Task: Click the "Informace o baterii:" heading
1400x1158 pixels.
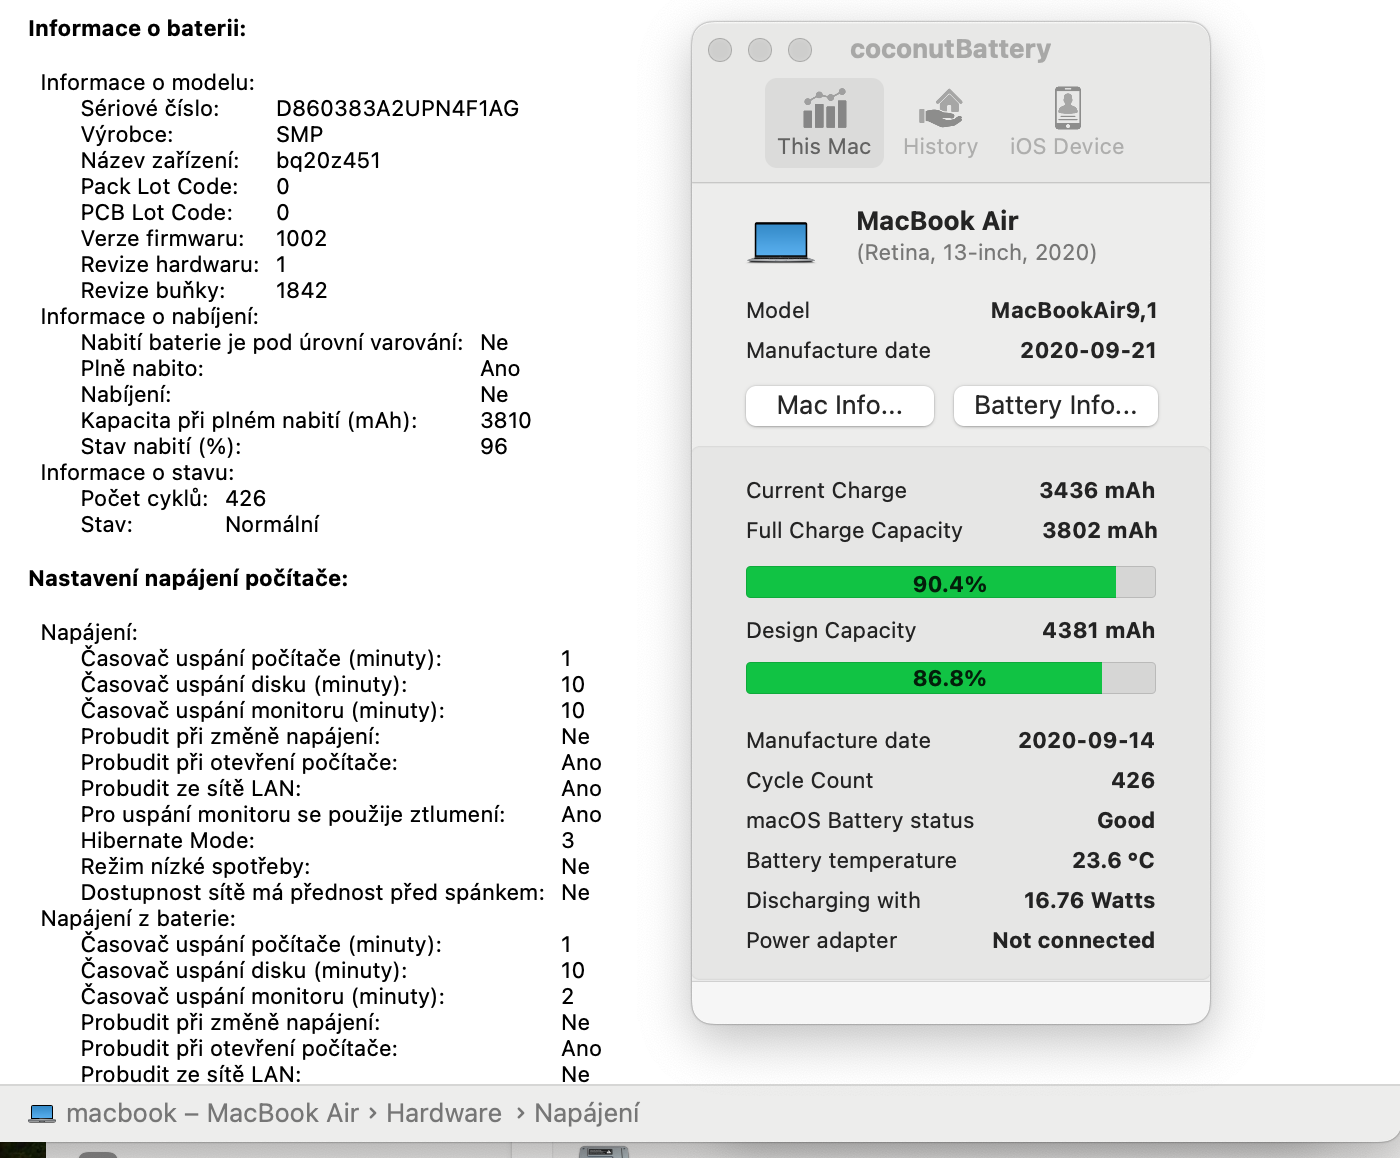Action: 137,29
